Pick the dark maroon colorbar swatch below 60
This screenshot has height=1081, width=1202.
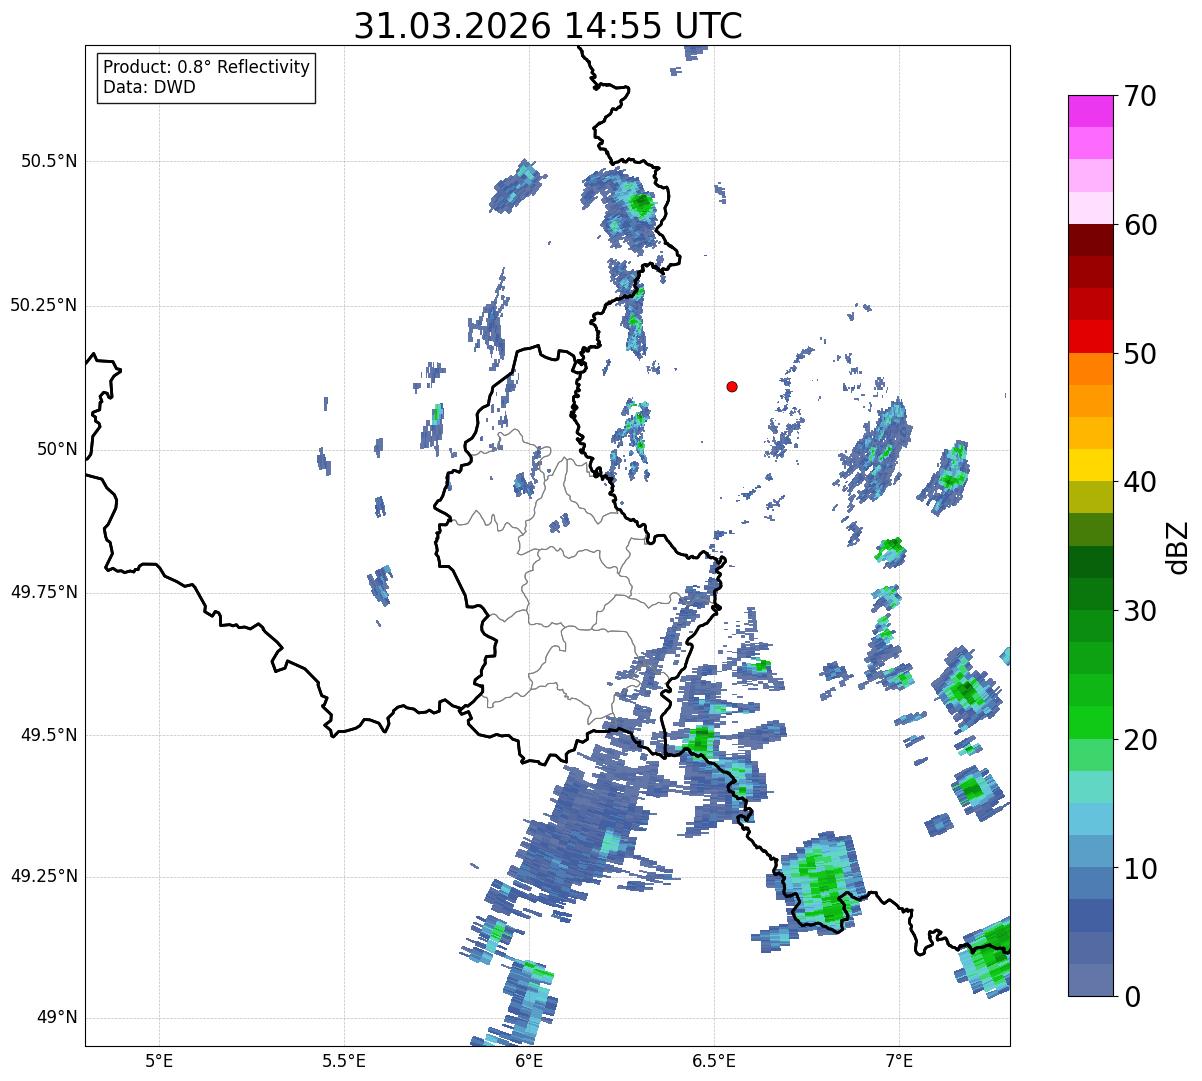1090,240
